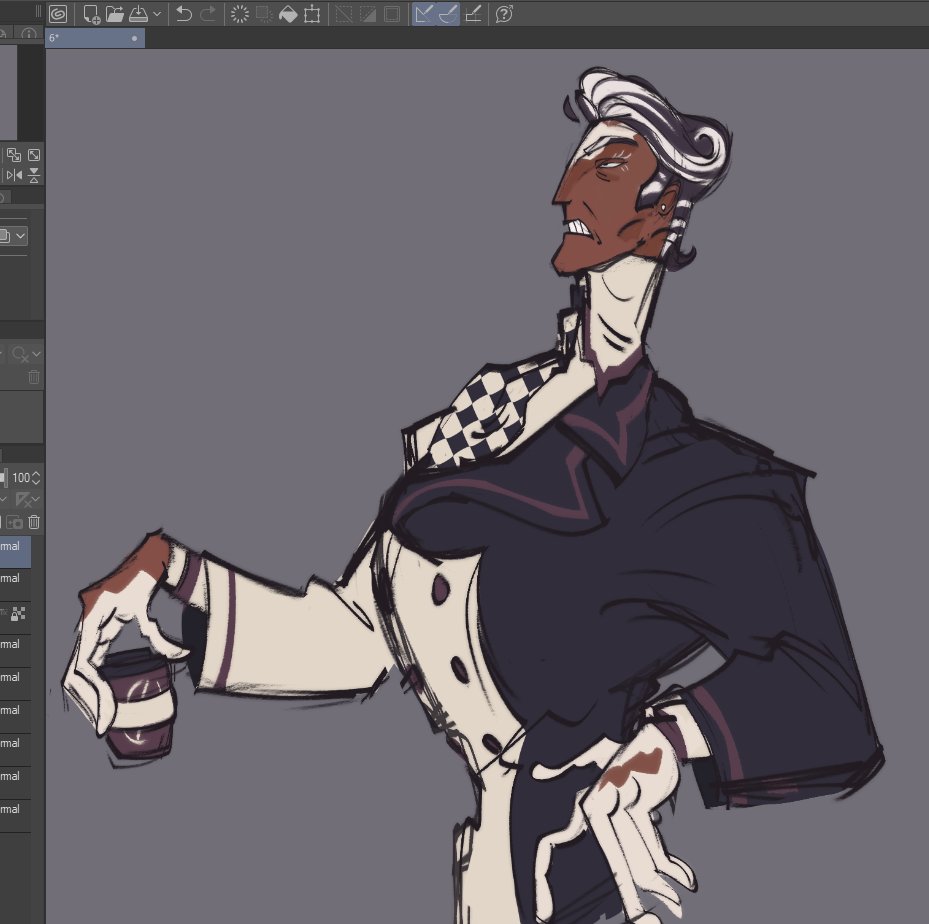Click the greyed-out magnifier-with-x icon
929x924 pixels.
click(20, 355)
